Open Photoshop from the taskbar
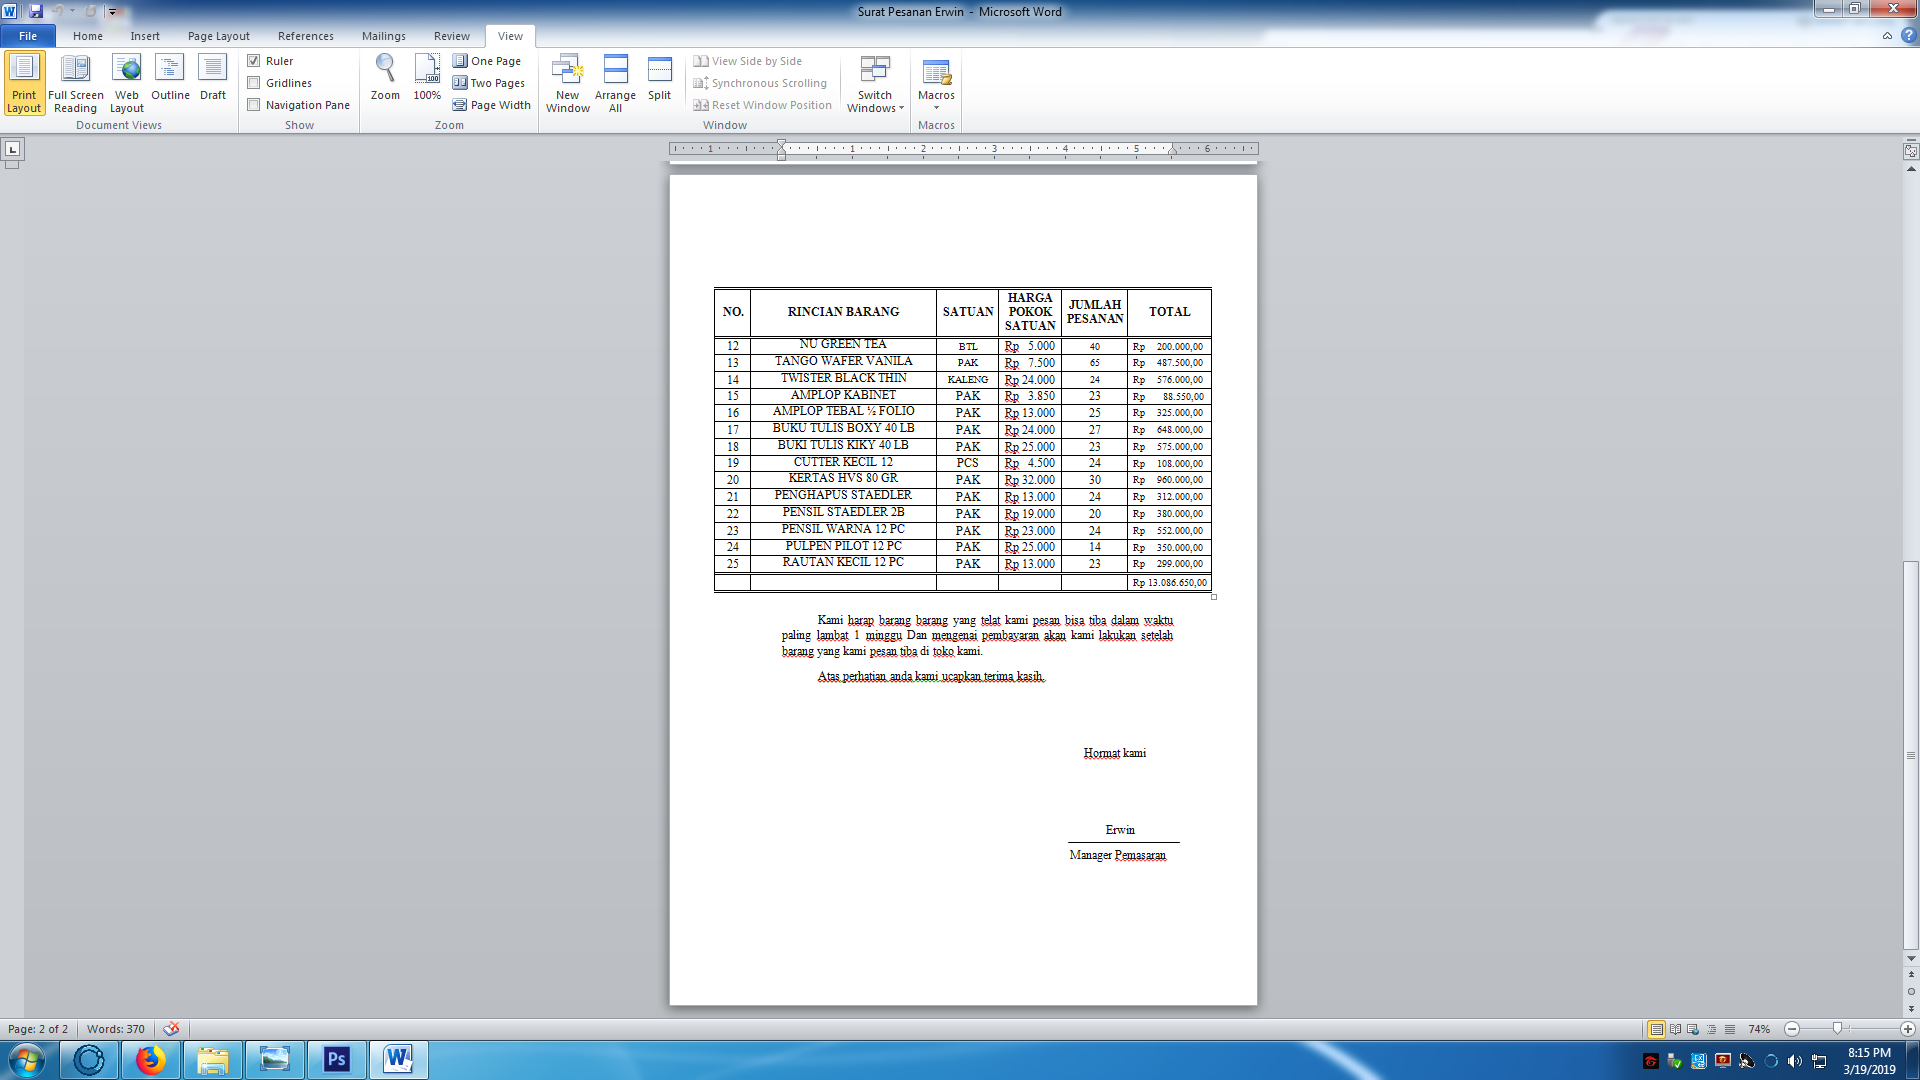Image resolution: width=1920 pixels, height=1080 pixels. [x=336, y=1059]
